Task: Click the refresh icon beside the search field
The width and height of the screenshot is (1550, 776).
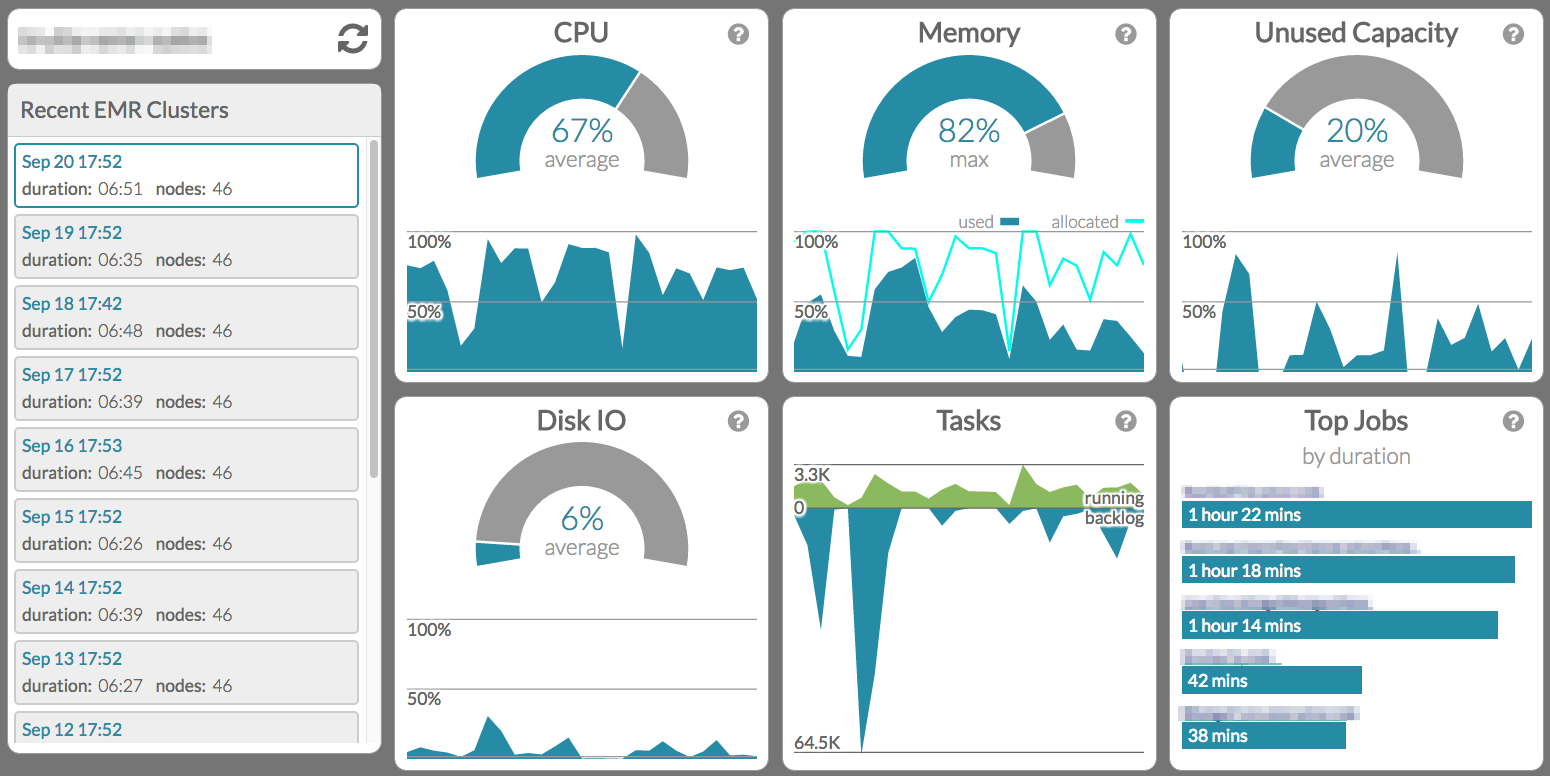Action: (352, 39)
